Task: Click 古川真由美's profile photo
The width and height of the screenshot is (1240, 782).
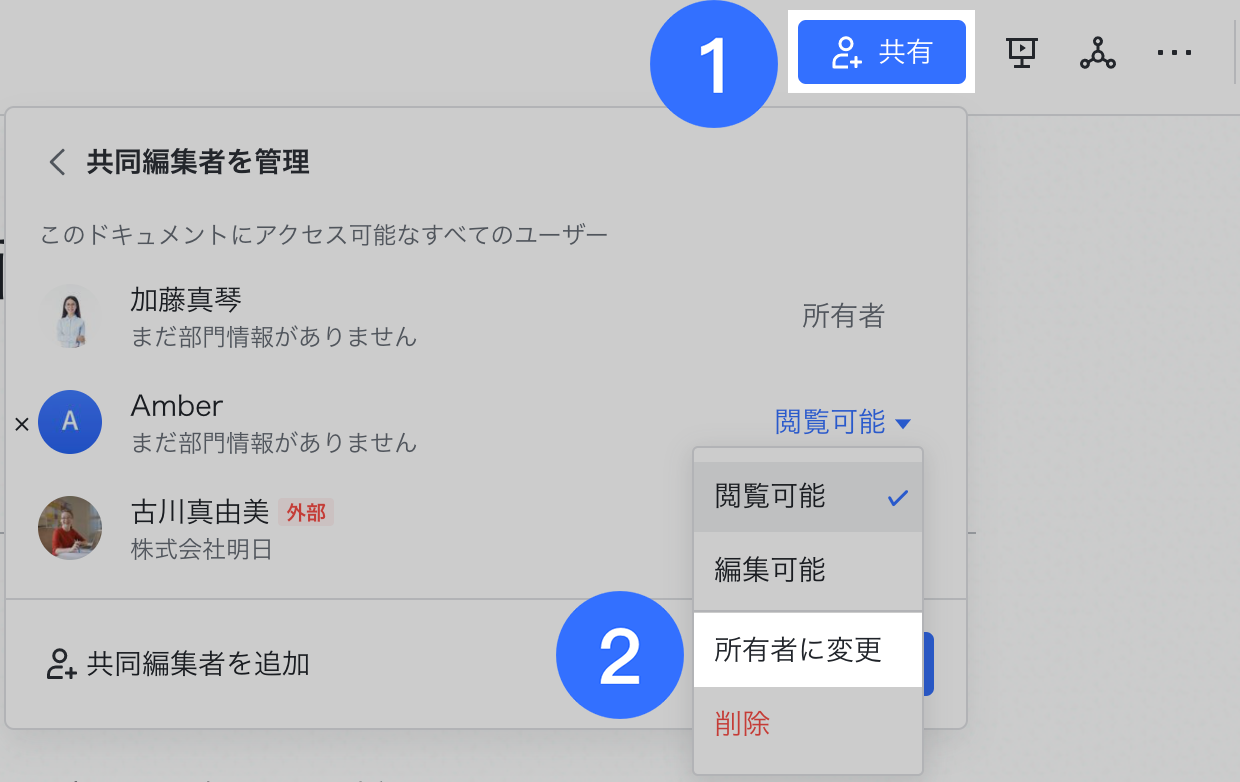Action: [x=70, y=528]
